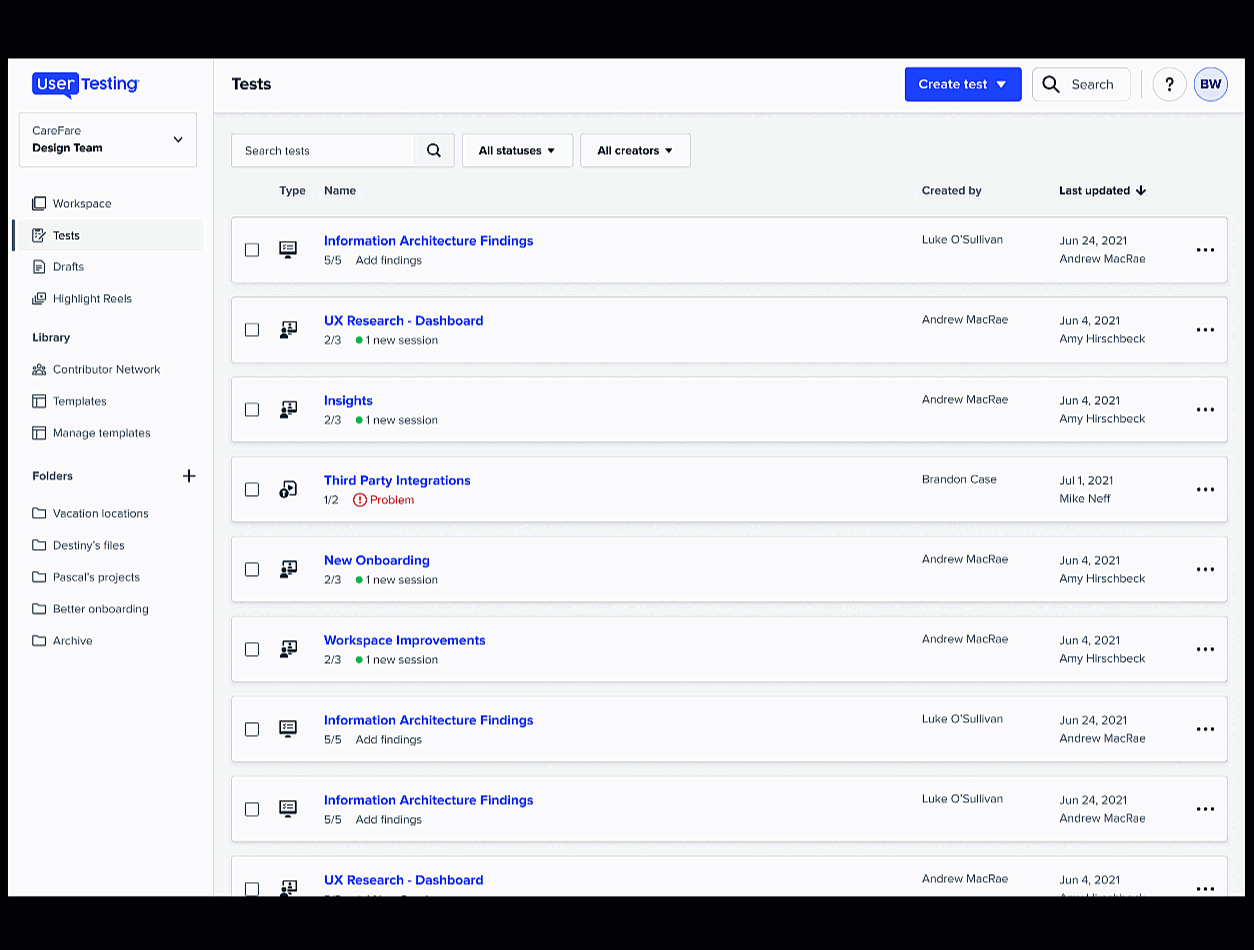This screenshot has width=1254, height=950.
Task: Click creator name Brandon Case
Action: click(959, 480)
